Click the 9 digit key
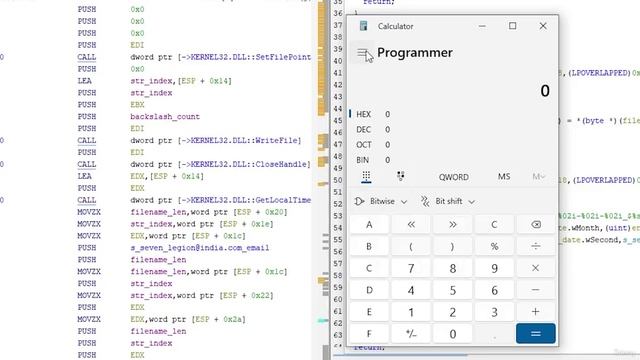Viewport: 640px width, 360px height. 494,268
